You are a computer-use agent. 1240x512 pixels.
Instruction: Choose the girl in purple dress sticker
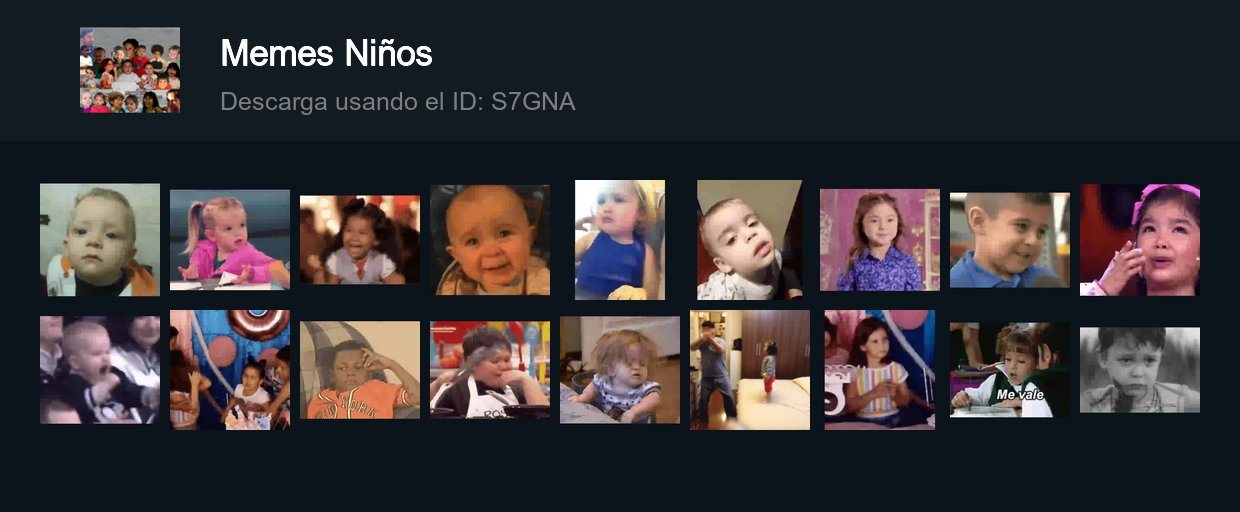(880, 240)
